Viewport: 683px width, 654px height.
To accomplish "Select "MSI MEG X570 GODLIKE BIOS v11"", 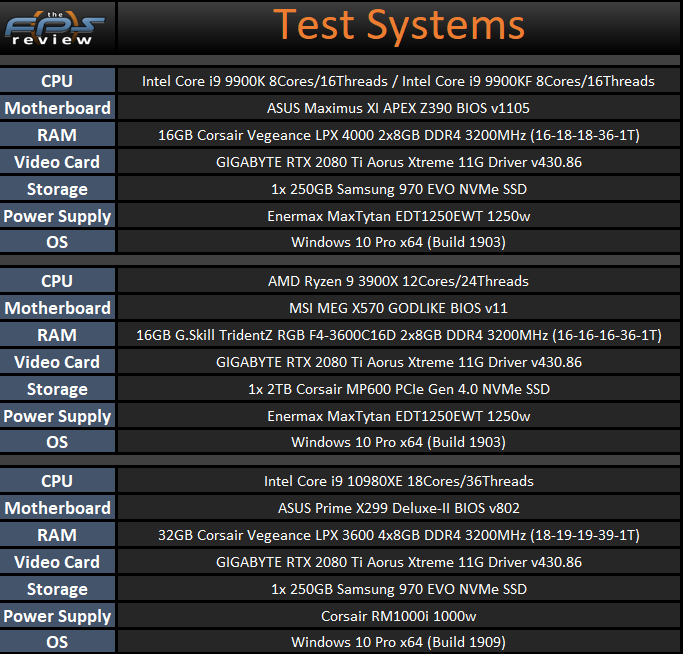I will tap(398, 308).
